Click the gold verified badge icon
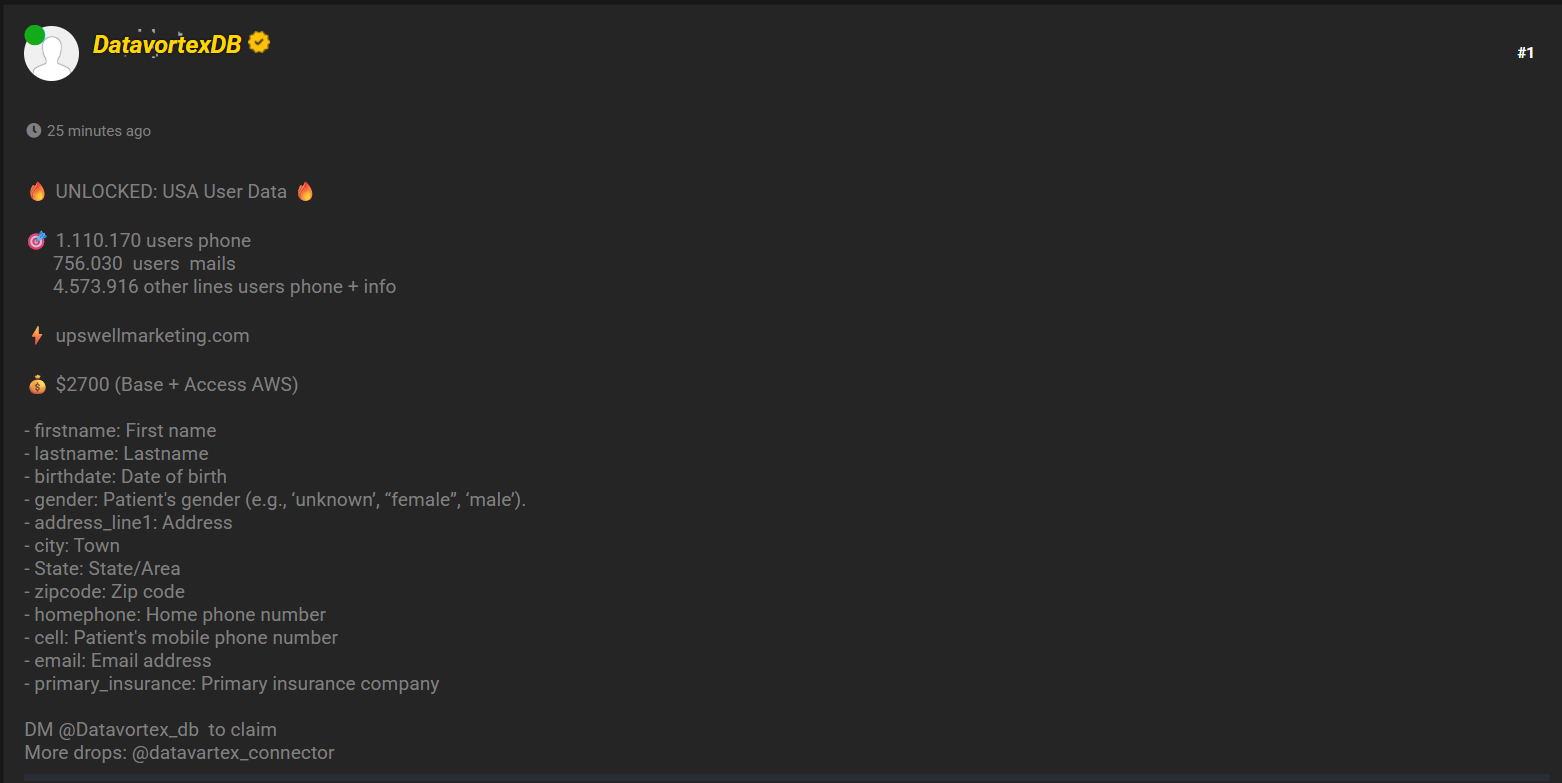The width and height of the screenshot is (1562, 783). 259,43
